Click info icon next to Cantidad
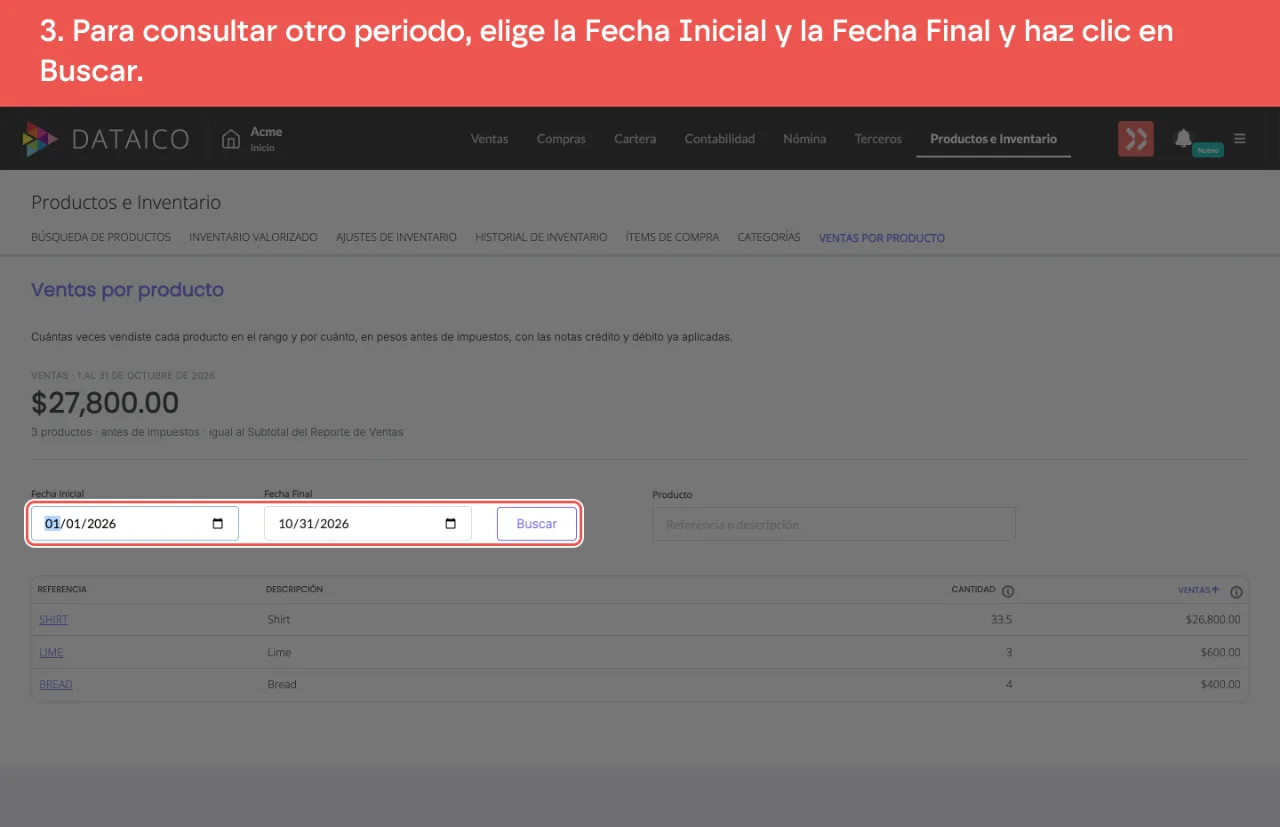This screenshot has width=1280, height=827. point(1008,591)
